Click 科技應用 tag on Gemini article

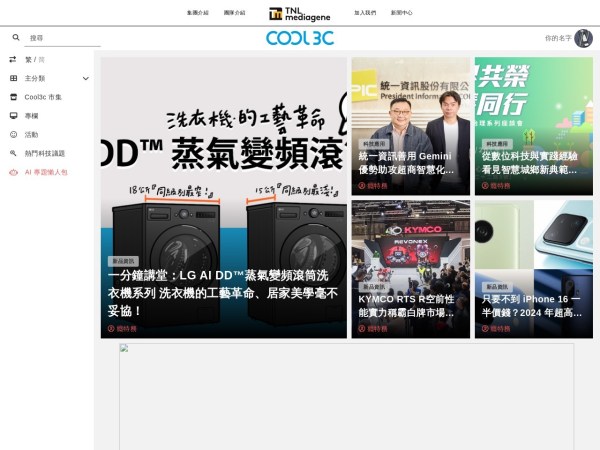tap(373, 144)
